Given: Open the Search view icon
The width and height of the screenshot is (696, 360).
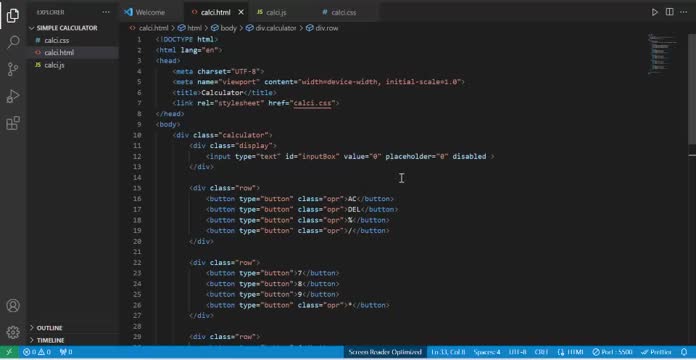Looking at the screenshot, I should click(x=13, y=42).
